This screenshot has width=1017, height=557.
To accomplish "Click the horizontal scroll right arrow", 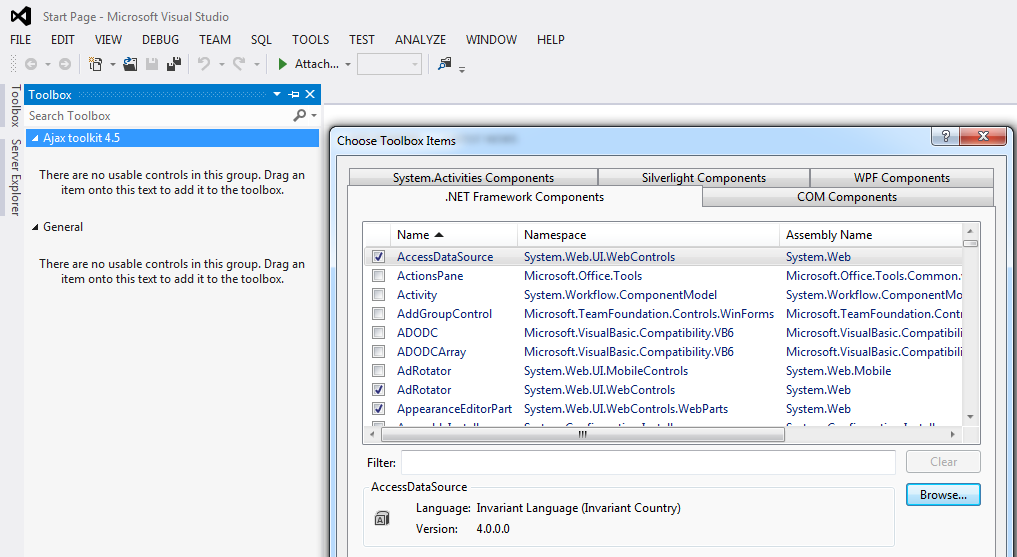I will 953,434.
